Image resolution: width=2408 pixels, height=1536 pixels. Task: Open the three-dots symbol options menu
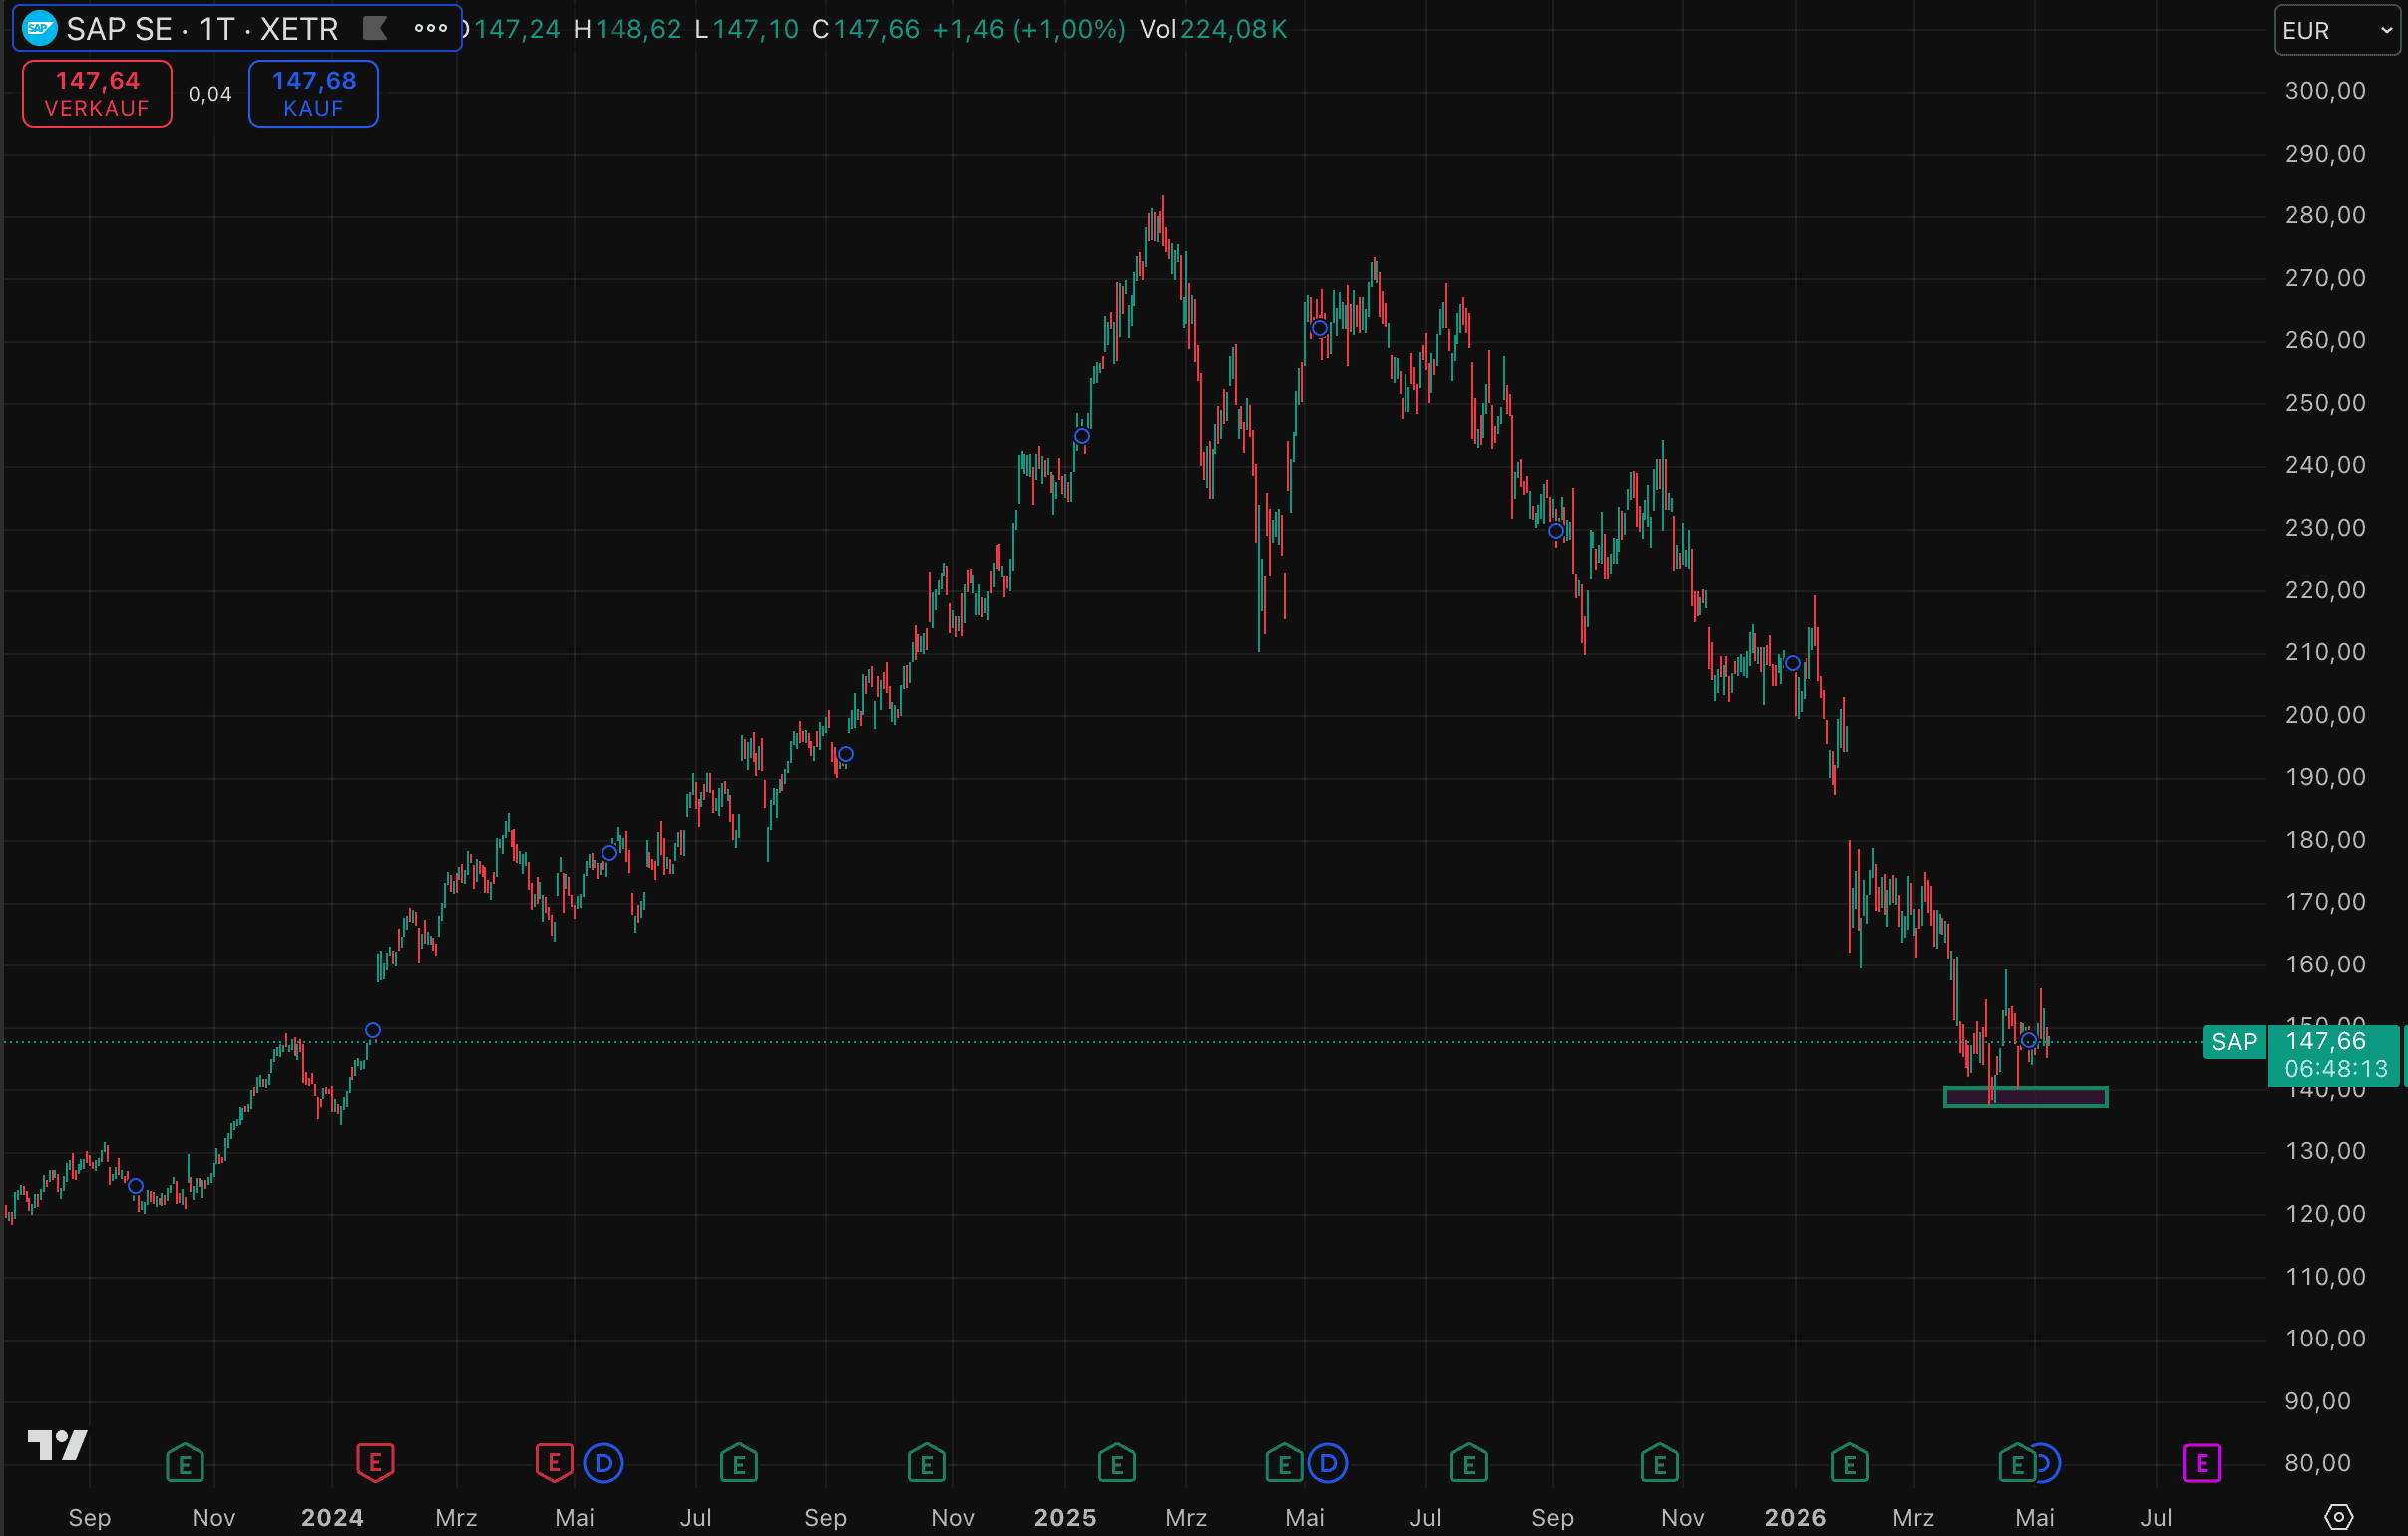(431, 29)
